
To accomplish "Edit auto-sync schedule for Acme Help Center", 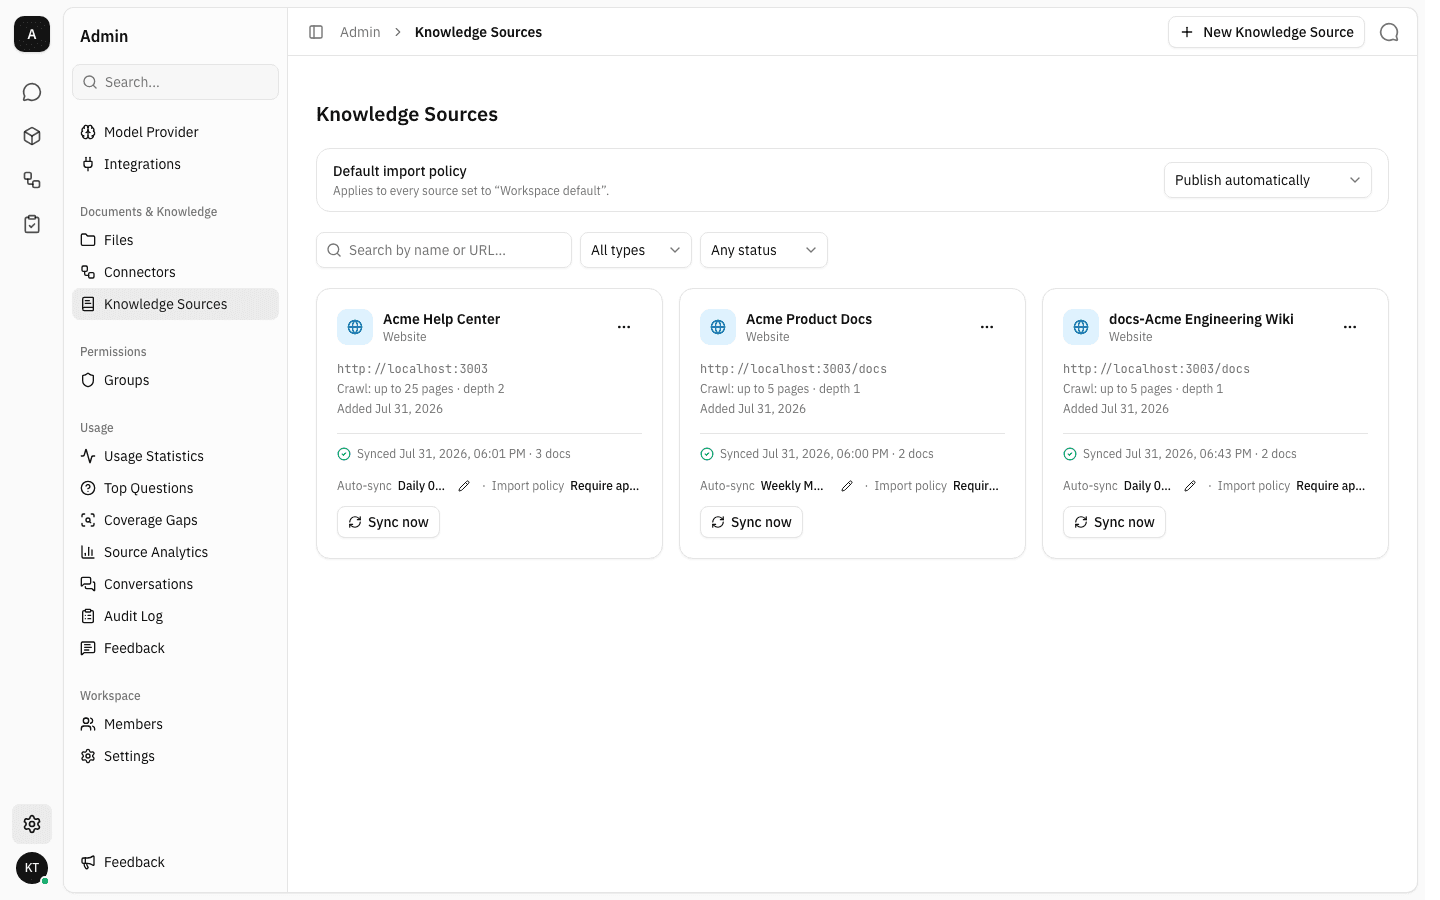I will pyautogui.click(x=464, y=486).
